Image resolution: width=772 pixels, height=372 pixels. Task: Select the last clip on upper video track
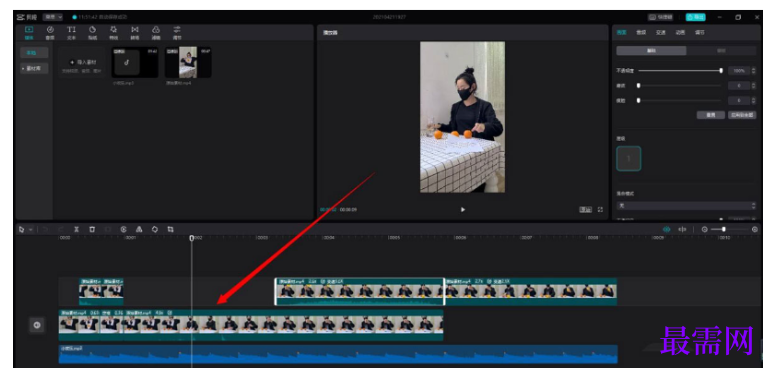[x=530, y=292]
